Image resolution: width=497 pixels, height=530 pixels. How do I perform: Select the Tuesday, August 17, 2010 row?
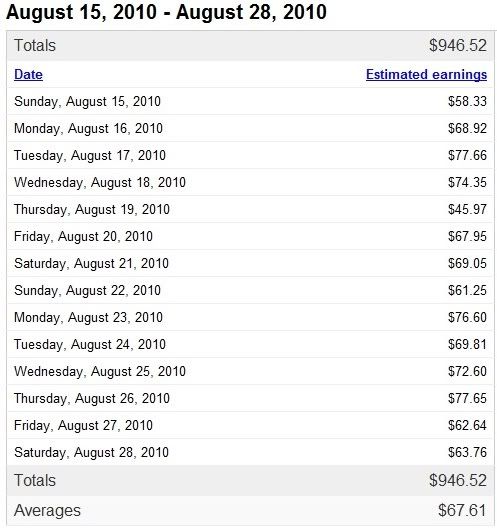pos(250,155)
